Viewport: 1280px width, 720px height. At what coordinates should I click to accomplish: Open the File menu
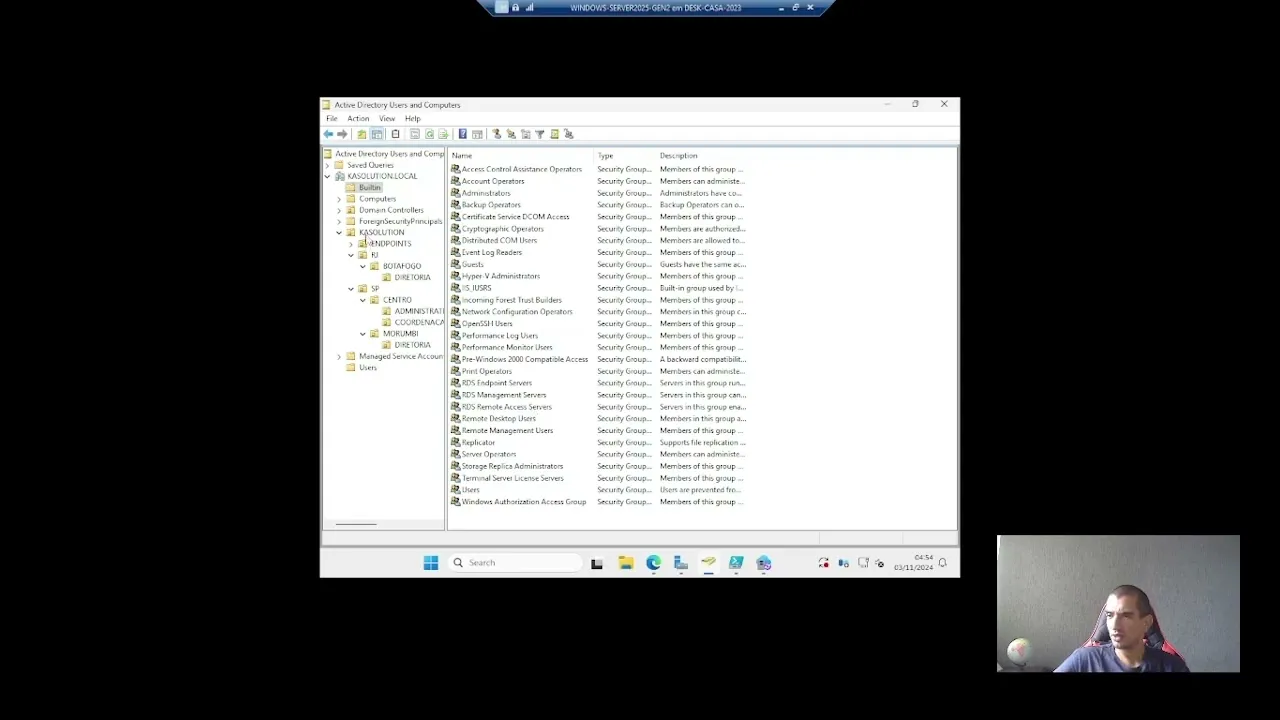(x=332, y=118)
